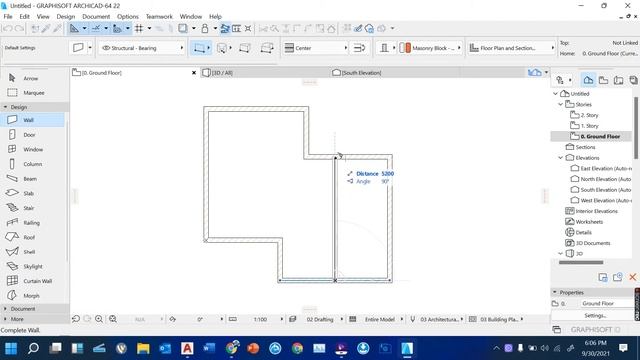Select Worksheets in Navigator
This screenshot has height=360, width=640.
click(589, 222)
